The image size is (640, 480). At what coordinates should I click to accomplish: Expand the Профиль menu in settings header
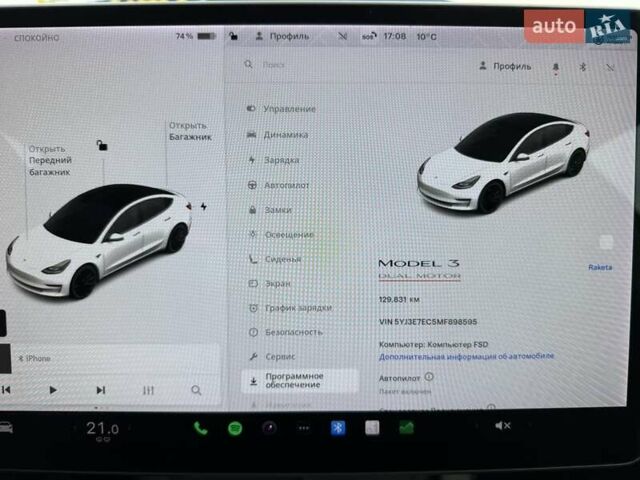[x=506, y=66]
